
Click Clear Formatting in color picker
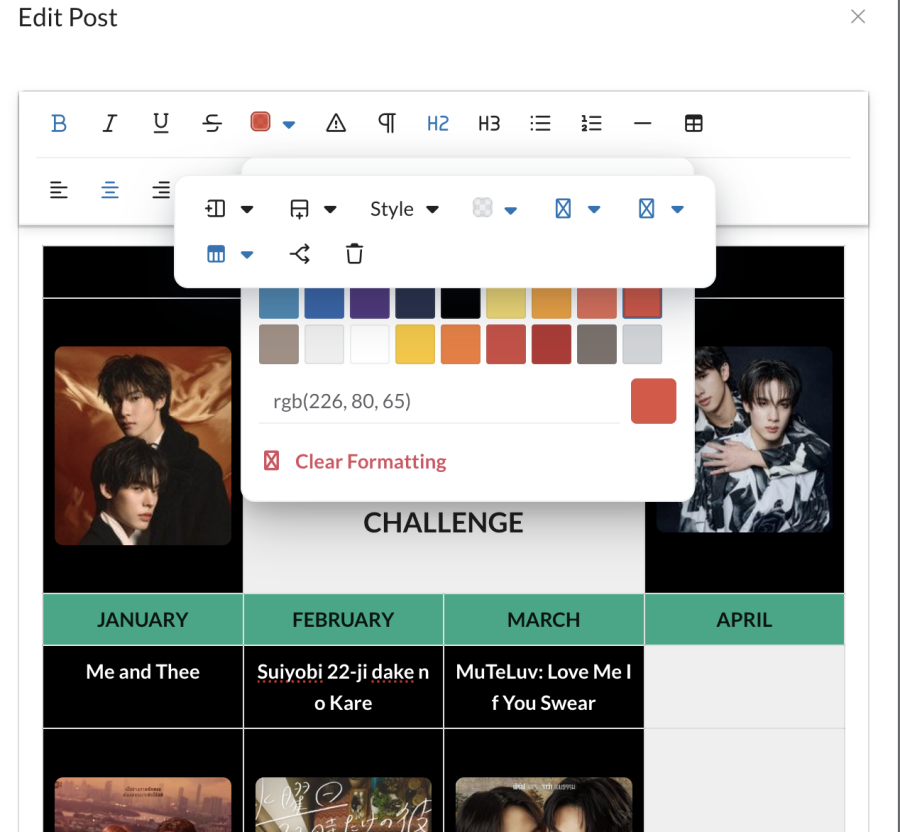coord(370,461)
